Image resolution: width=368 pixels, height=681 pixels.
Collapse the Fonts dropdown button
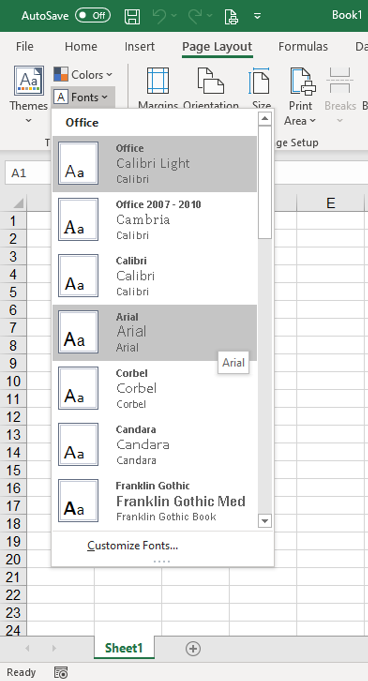[x=83, y=97]
